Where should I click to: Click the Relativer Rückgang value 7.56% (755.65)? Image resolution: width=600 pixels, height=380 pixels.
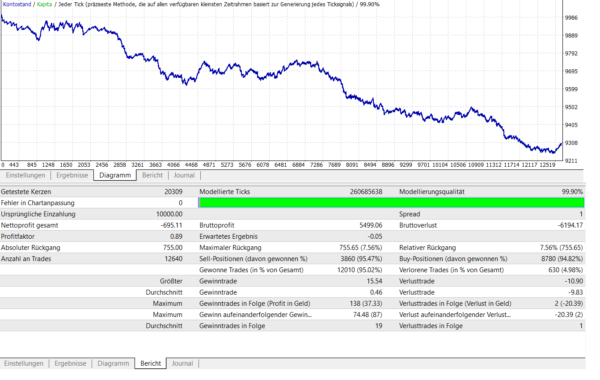(x=561, y=248)
